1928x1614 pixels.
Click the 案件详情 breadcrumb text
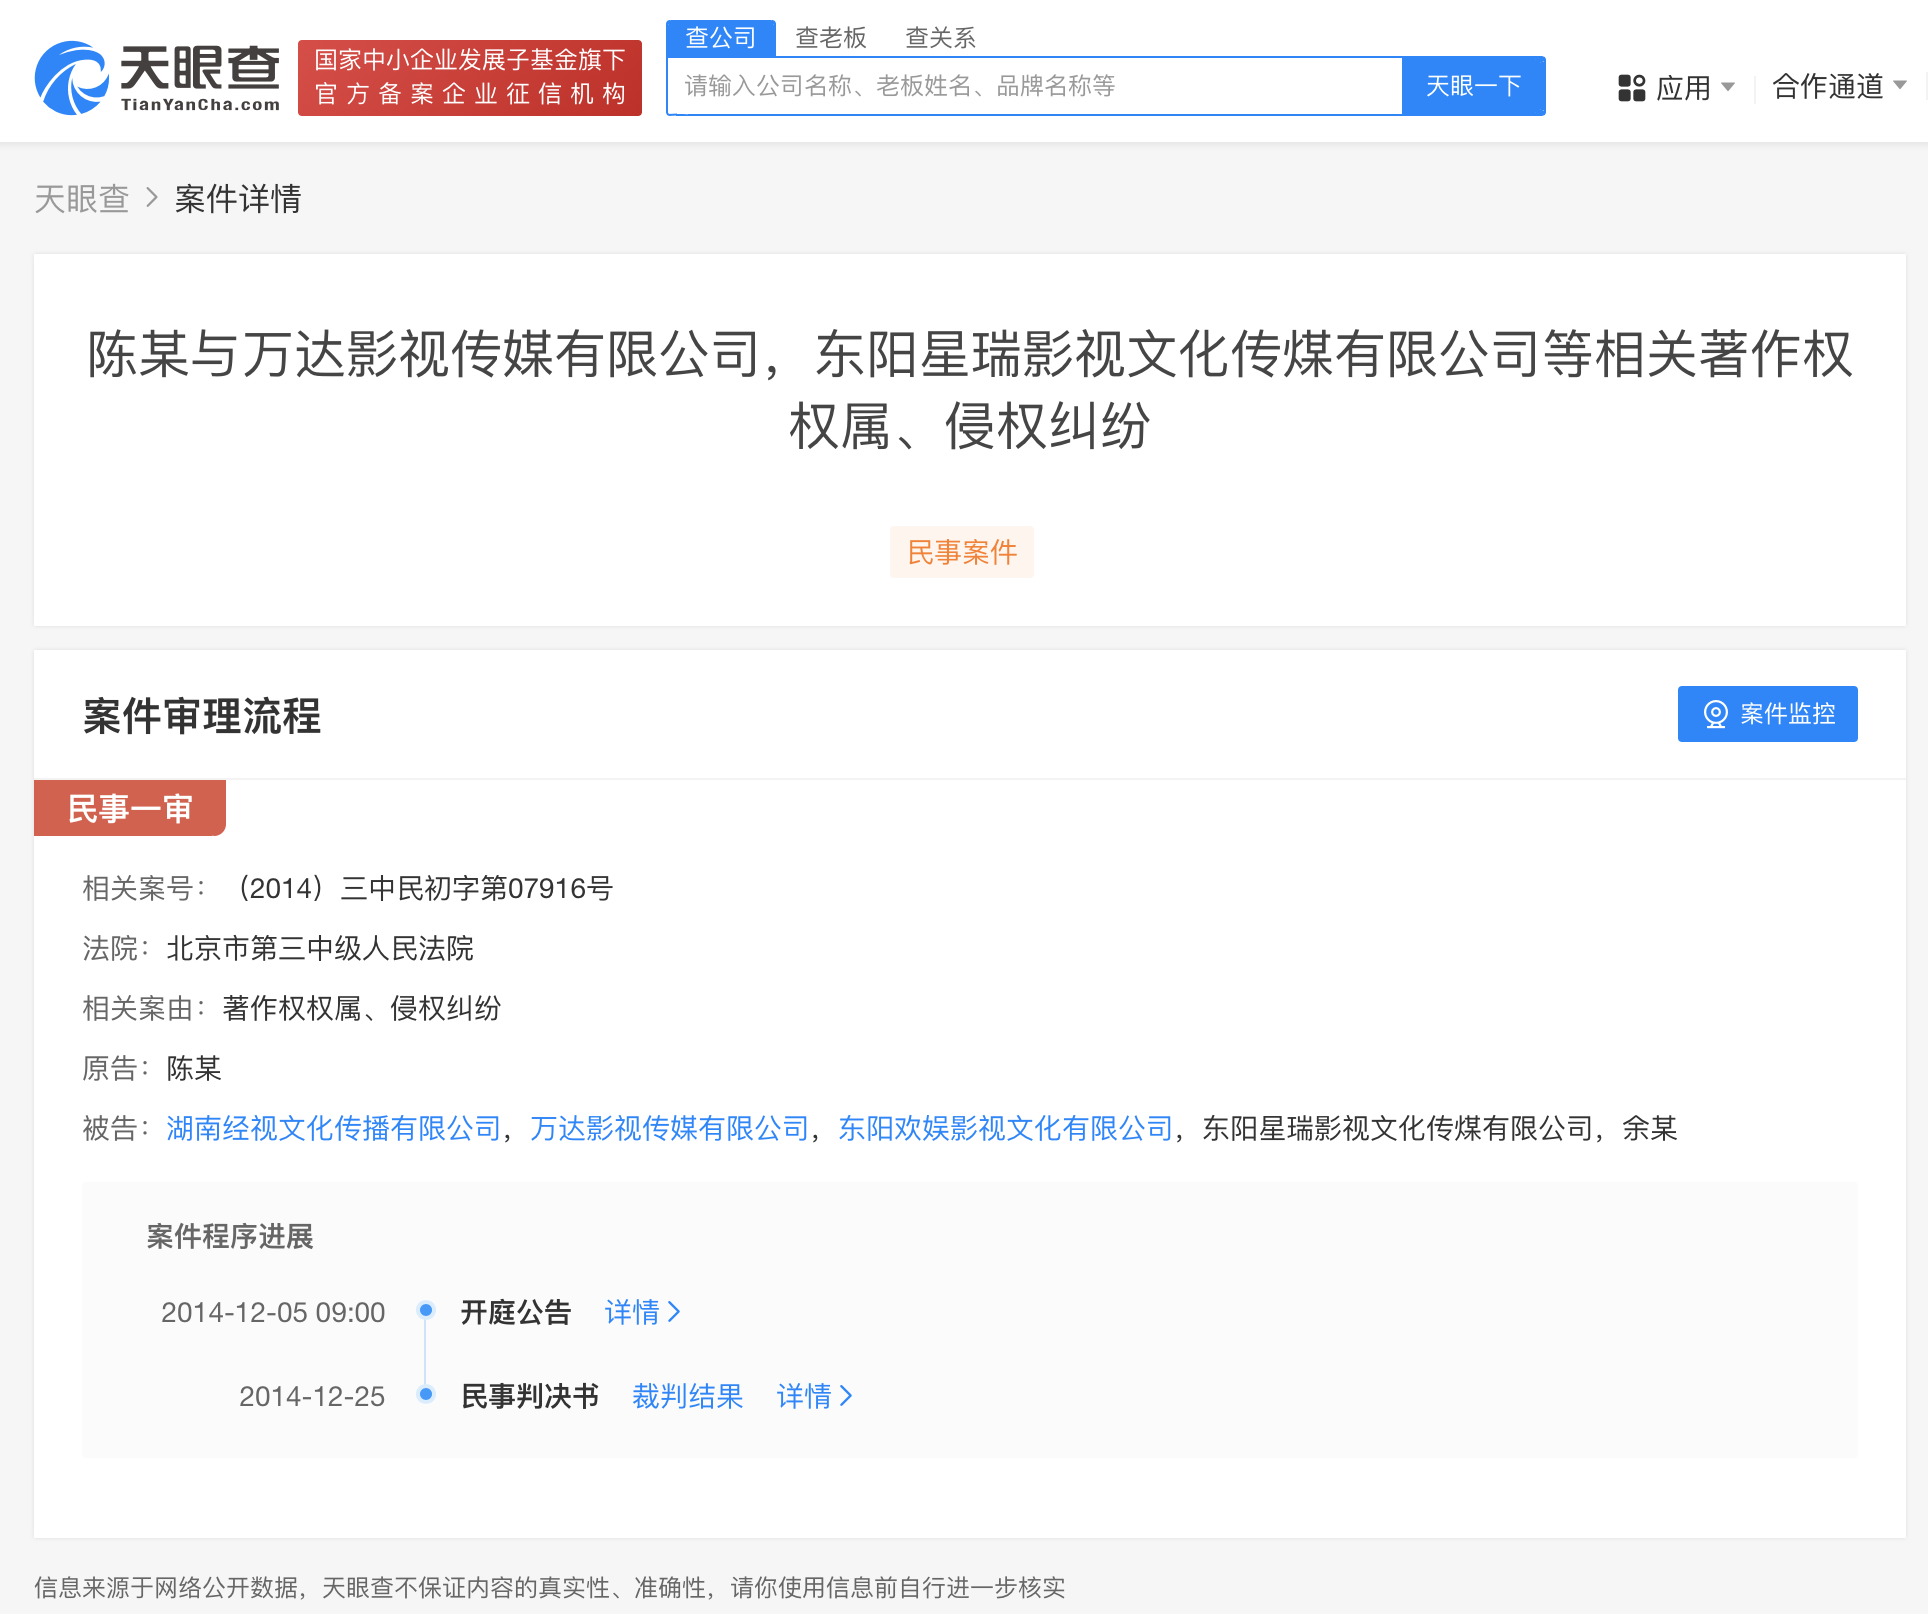(x=238, y=199)
